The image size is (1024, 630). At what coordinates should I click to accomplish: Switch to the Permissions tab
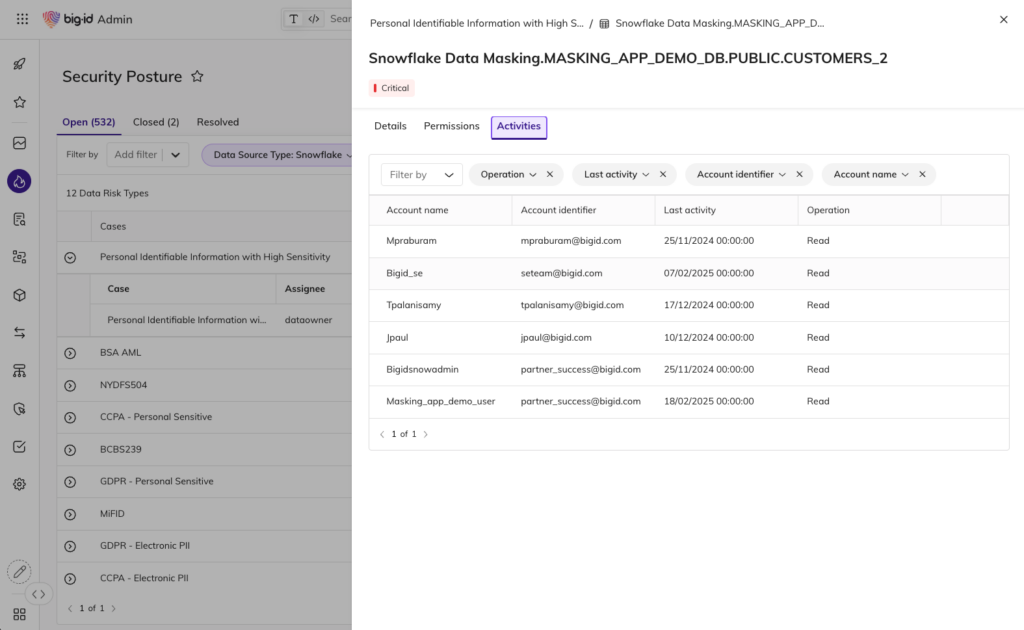tap(451, 126)
